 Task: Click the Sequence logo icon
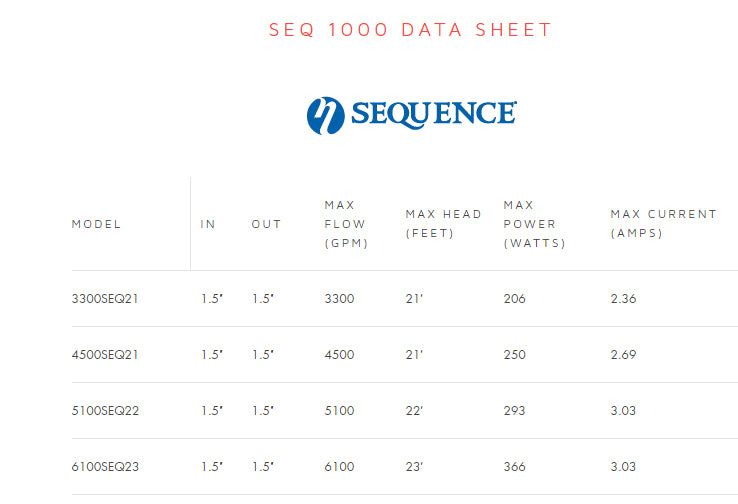click(x=325, y=115)
